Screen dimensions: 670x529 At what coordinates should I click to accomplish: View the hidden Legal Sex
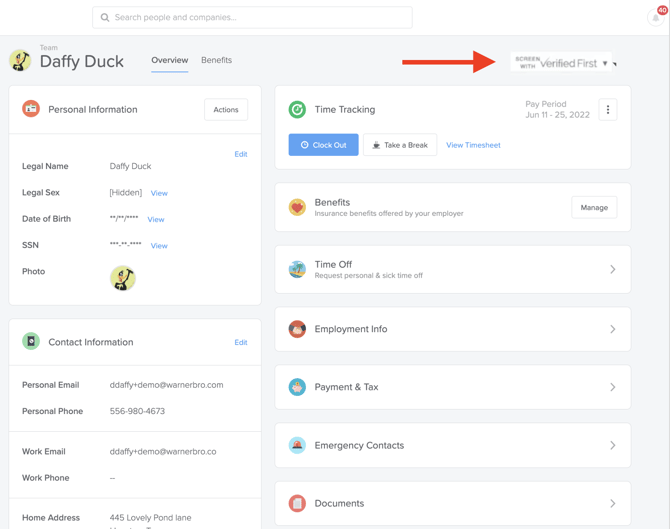point(159,193)
